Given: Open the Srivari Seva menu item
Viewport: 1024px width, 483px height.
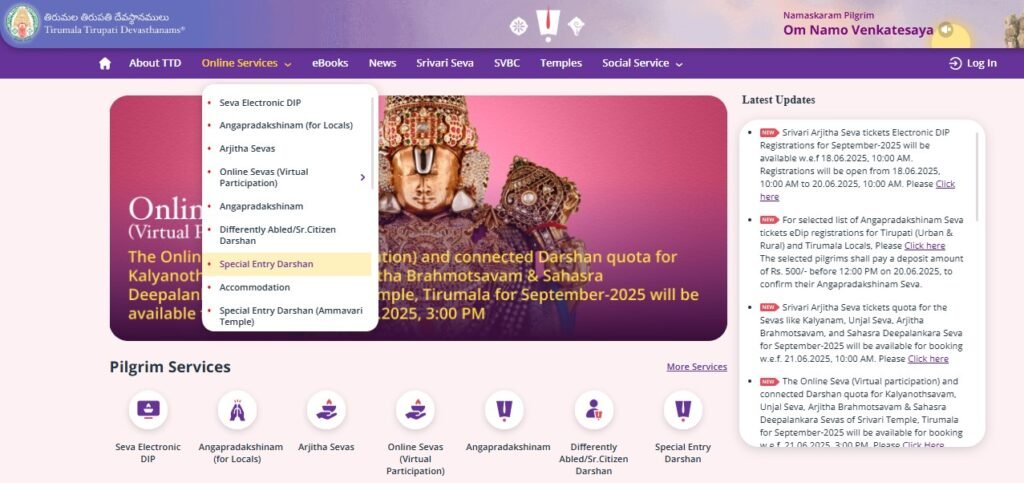Looking at the screenshot, I should pyautogui.click(x=445, y=63).
